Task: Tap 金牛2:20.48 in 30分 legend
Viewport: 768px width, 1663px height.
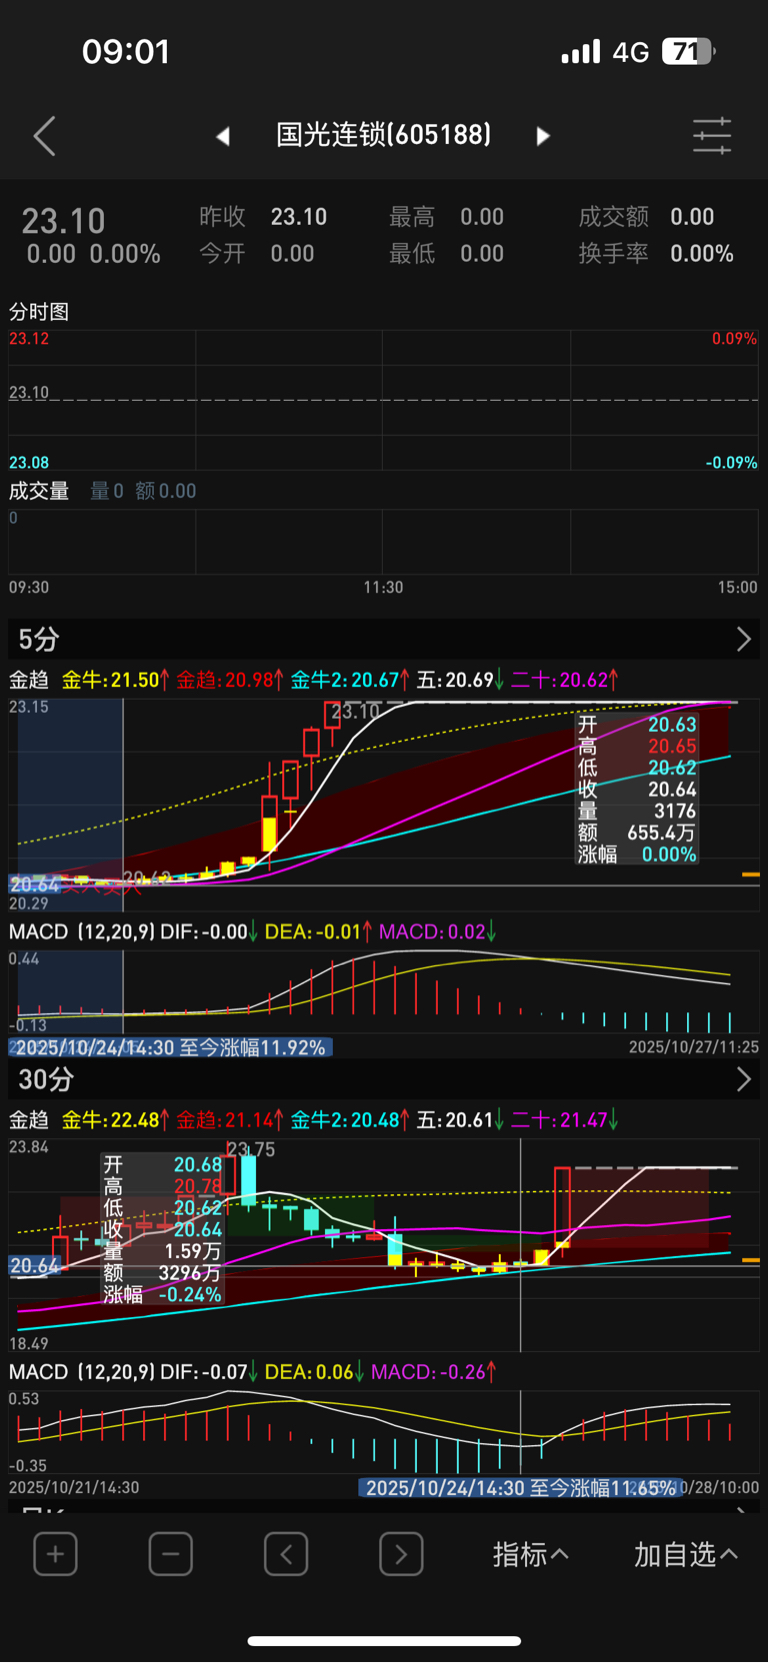Action: 350,1120
